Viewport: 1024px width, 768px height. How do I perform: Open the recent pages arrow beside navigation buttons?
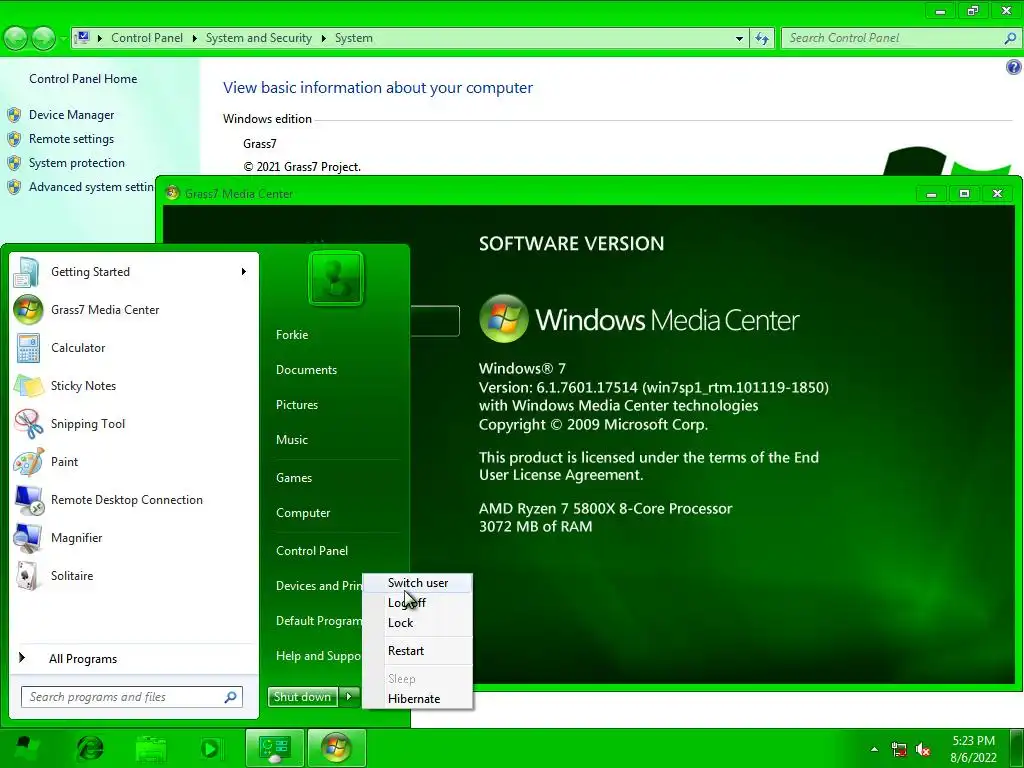coord(63,39)
